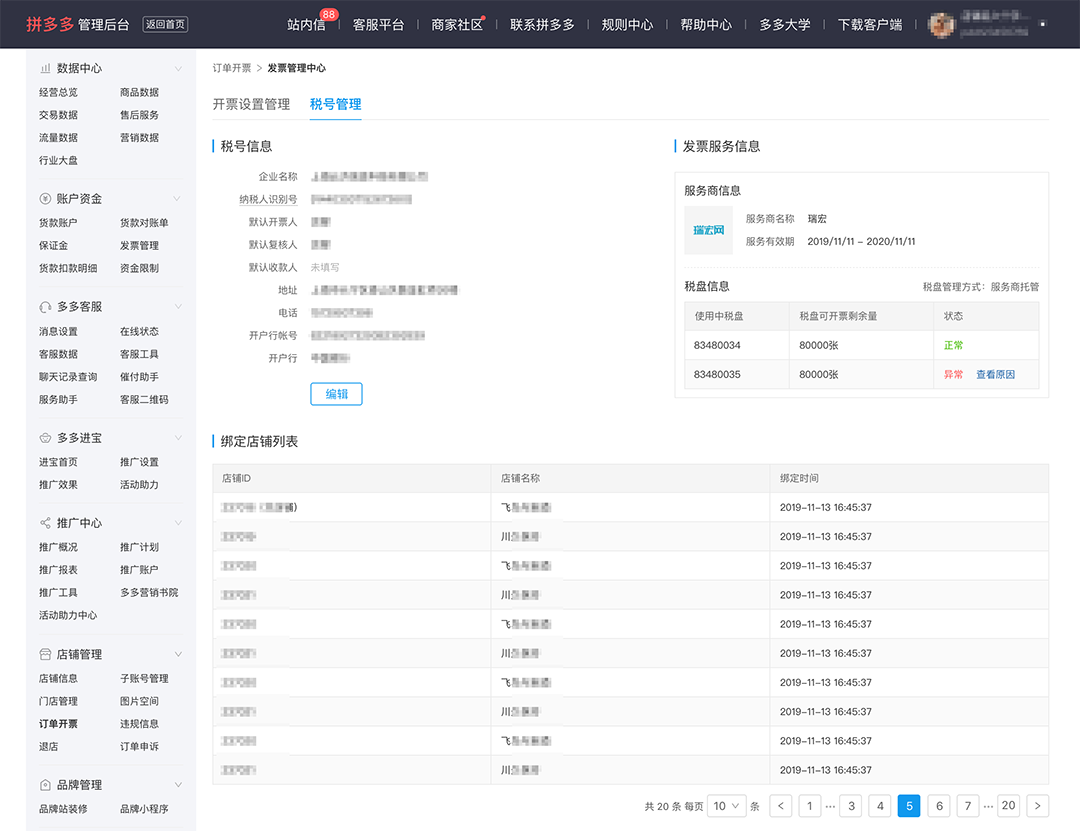
Task: Open 货款扣款明细 in sidebar
Action: click(x=68, y=268)
